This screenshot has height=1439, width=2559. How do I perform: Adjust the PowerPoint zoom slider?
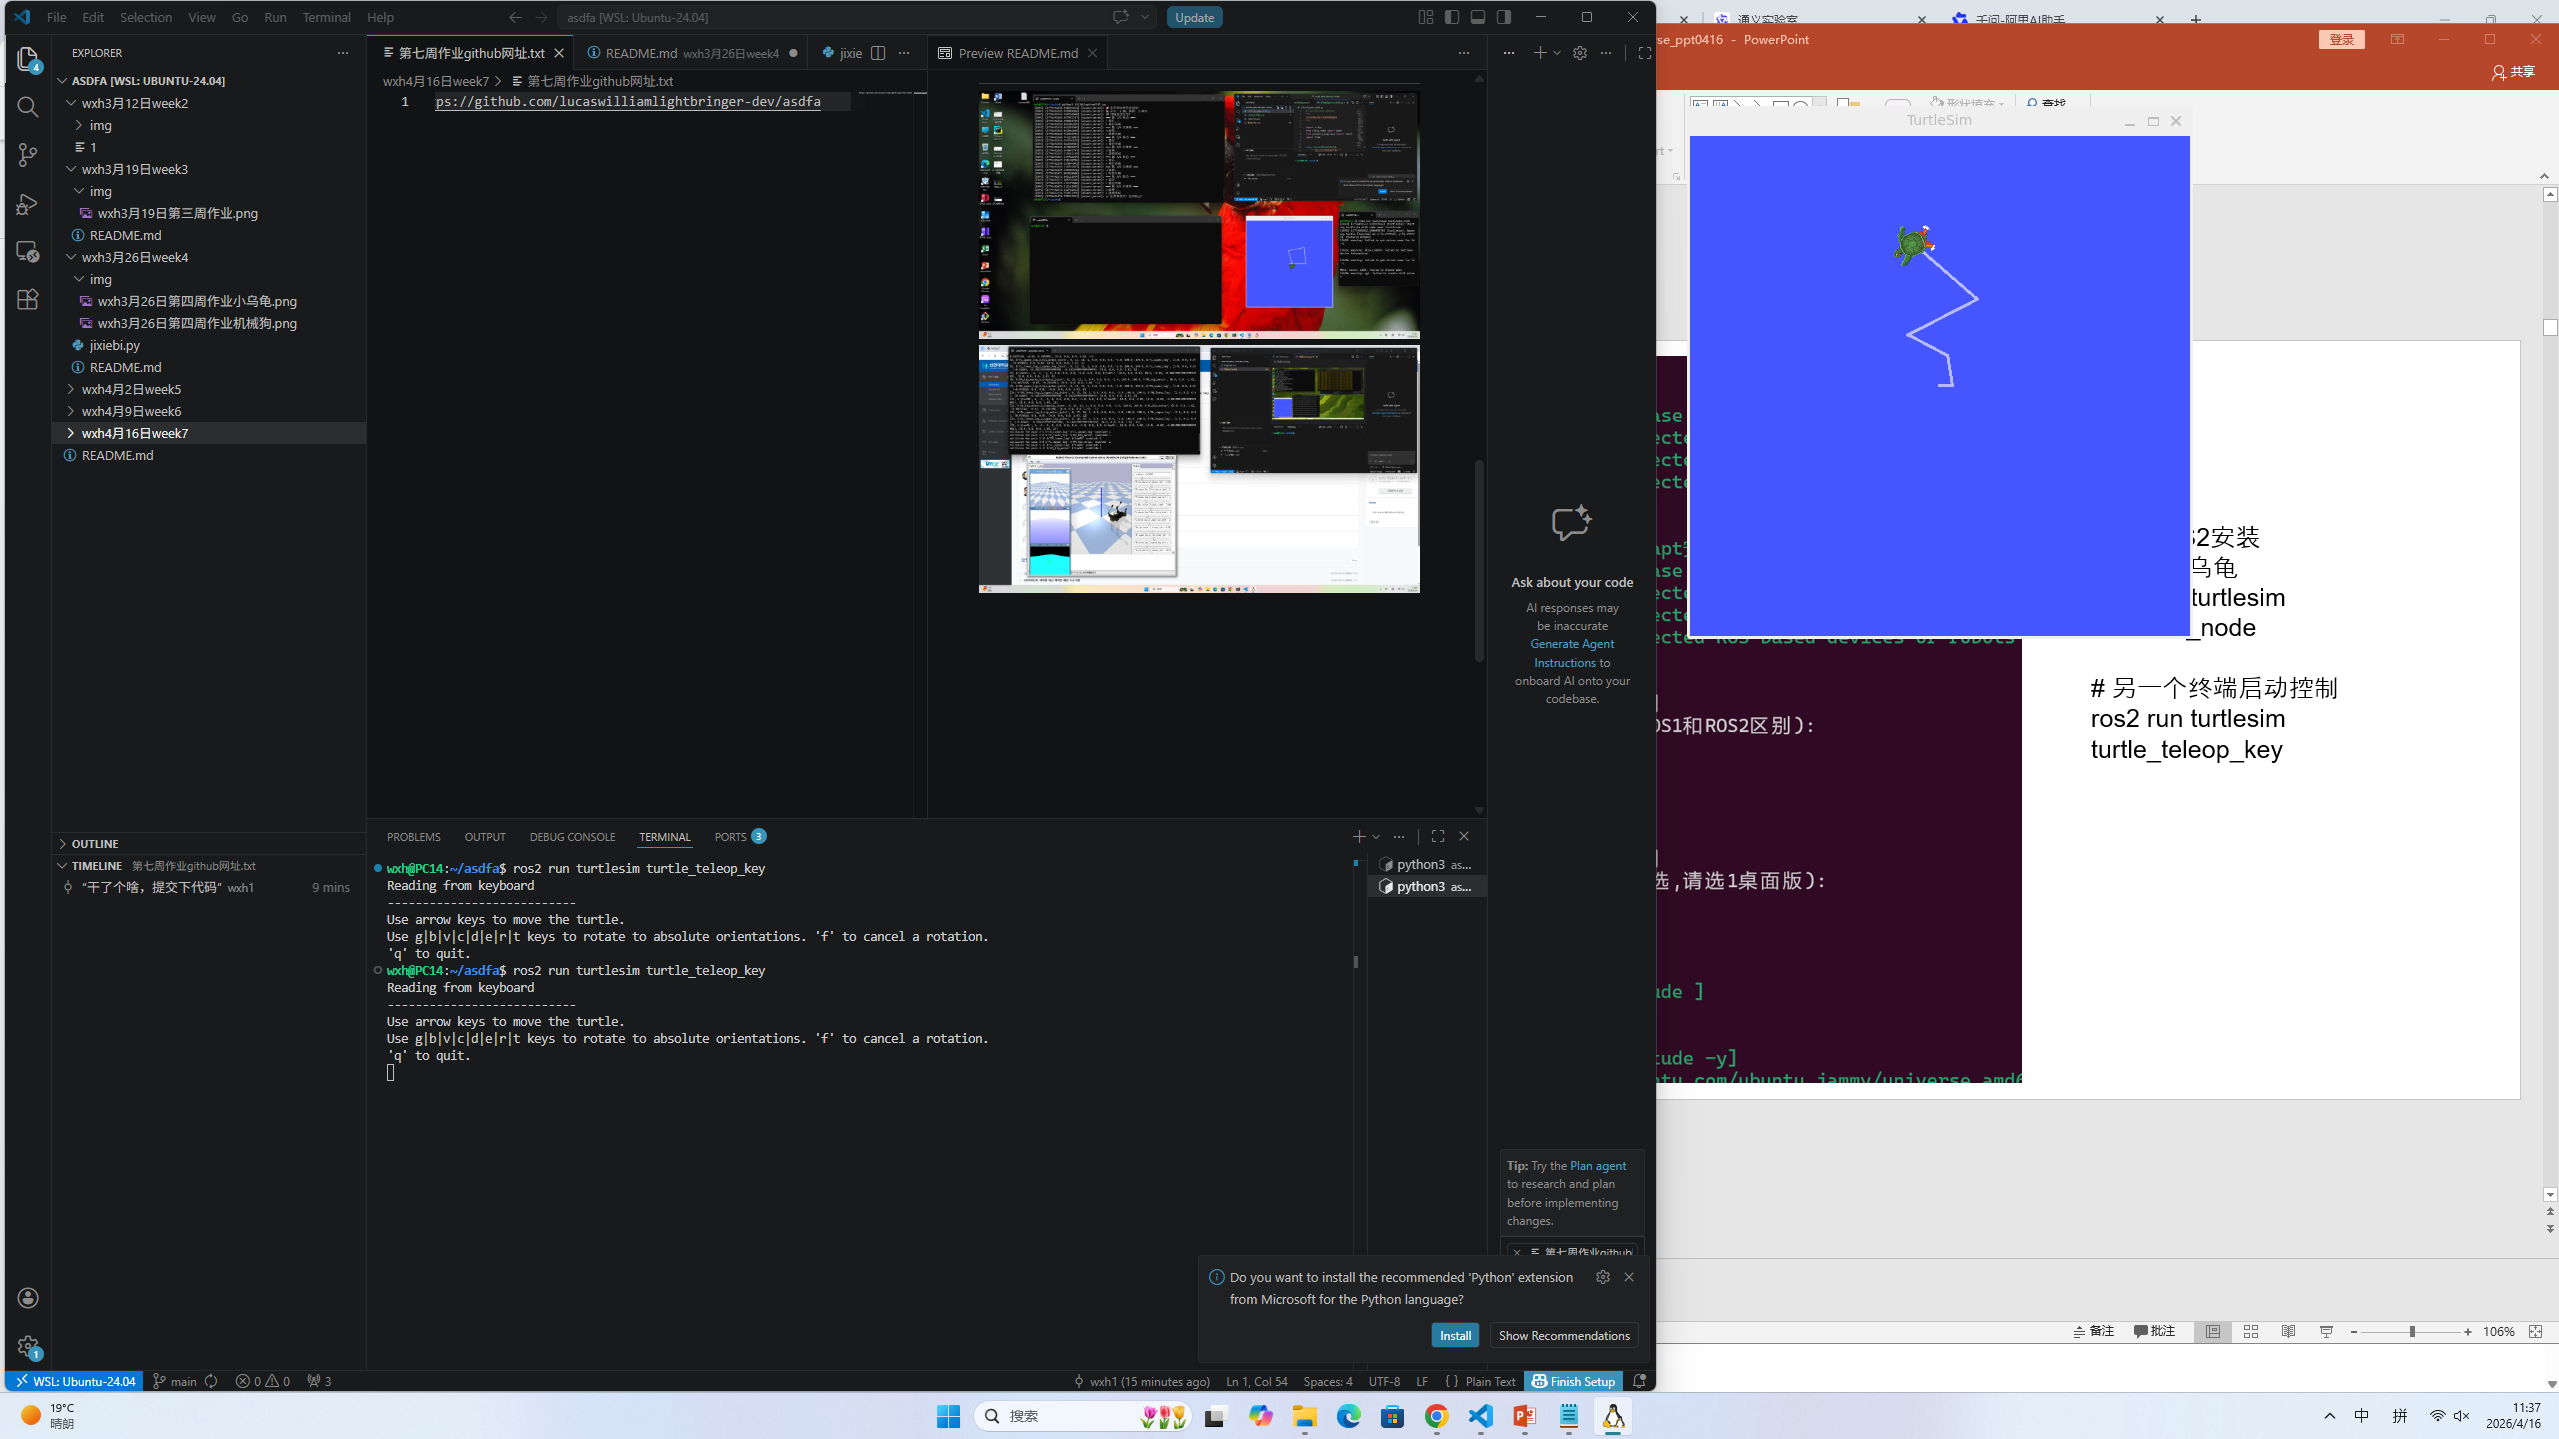[2412, 1332]
